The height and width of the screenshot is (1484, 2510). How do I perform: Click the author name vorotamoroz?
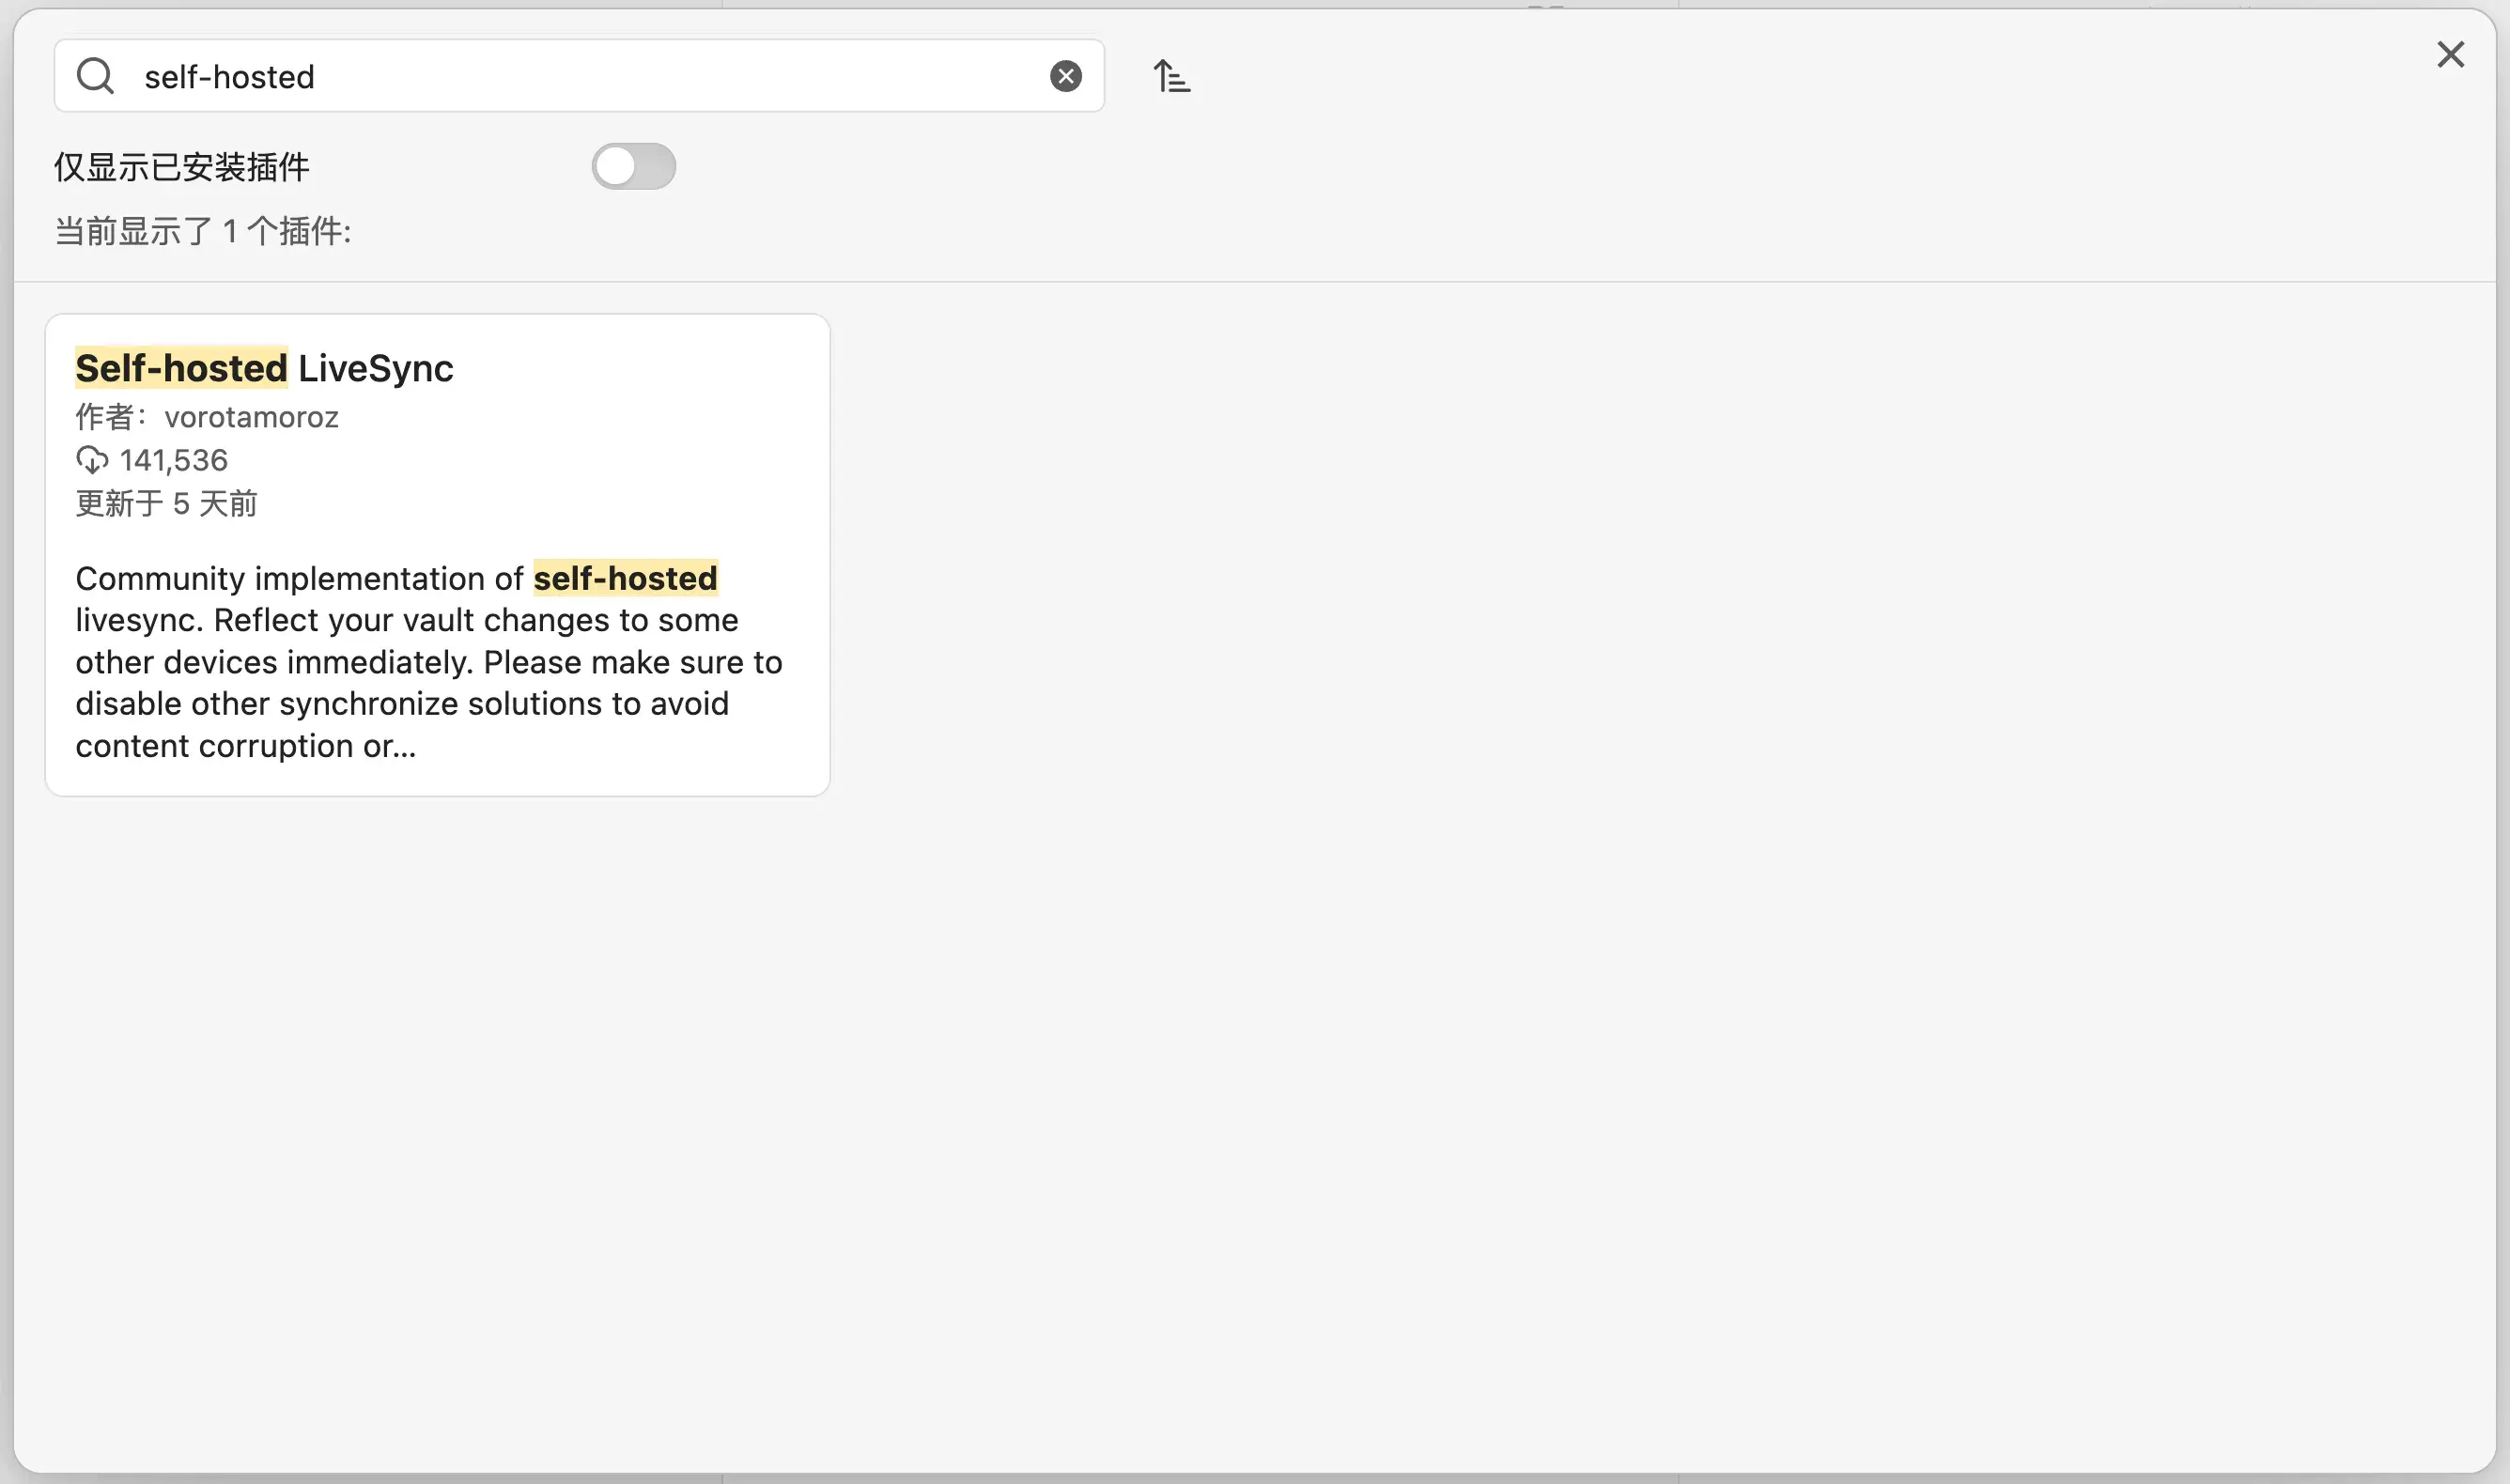click(251, 417)
